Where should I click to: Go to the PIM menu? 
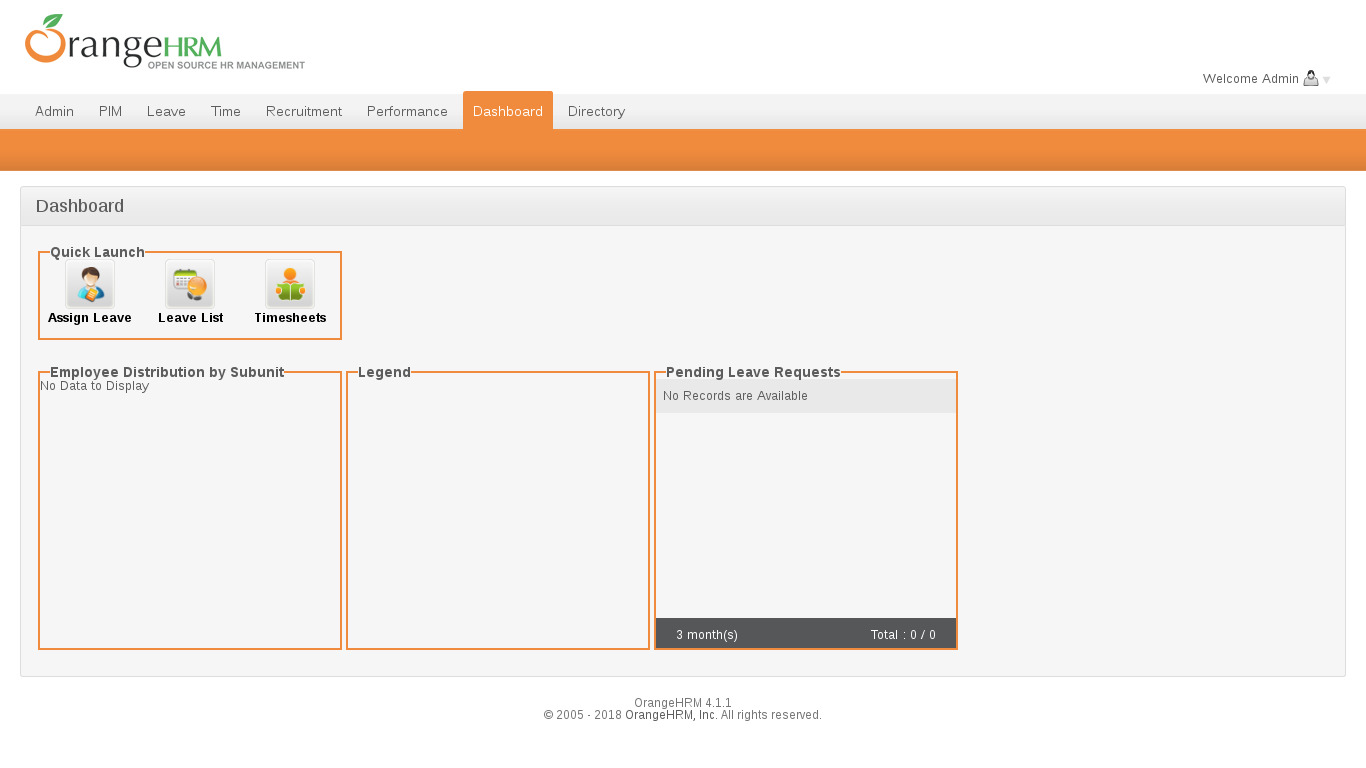110,111
